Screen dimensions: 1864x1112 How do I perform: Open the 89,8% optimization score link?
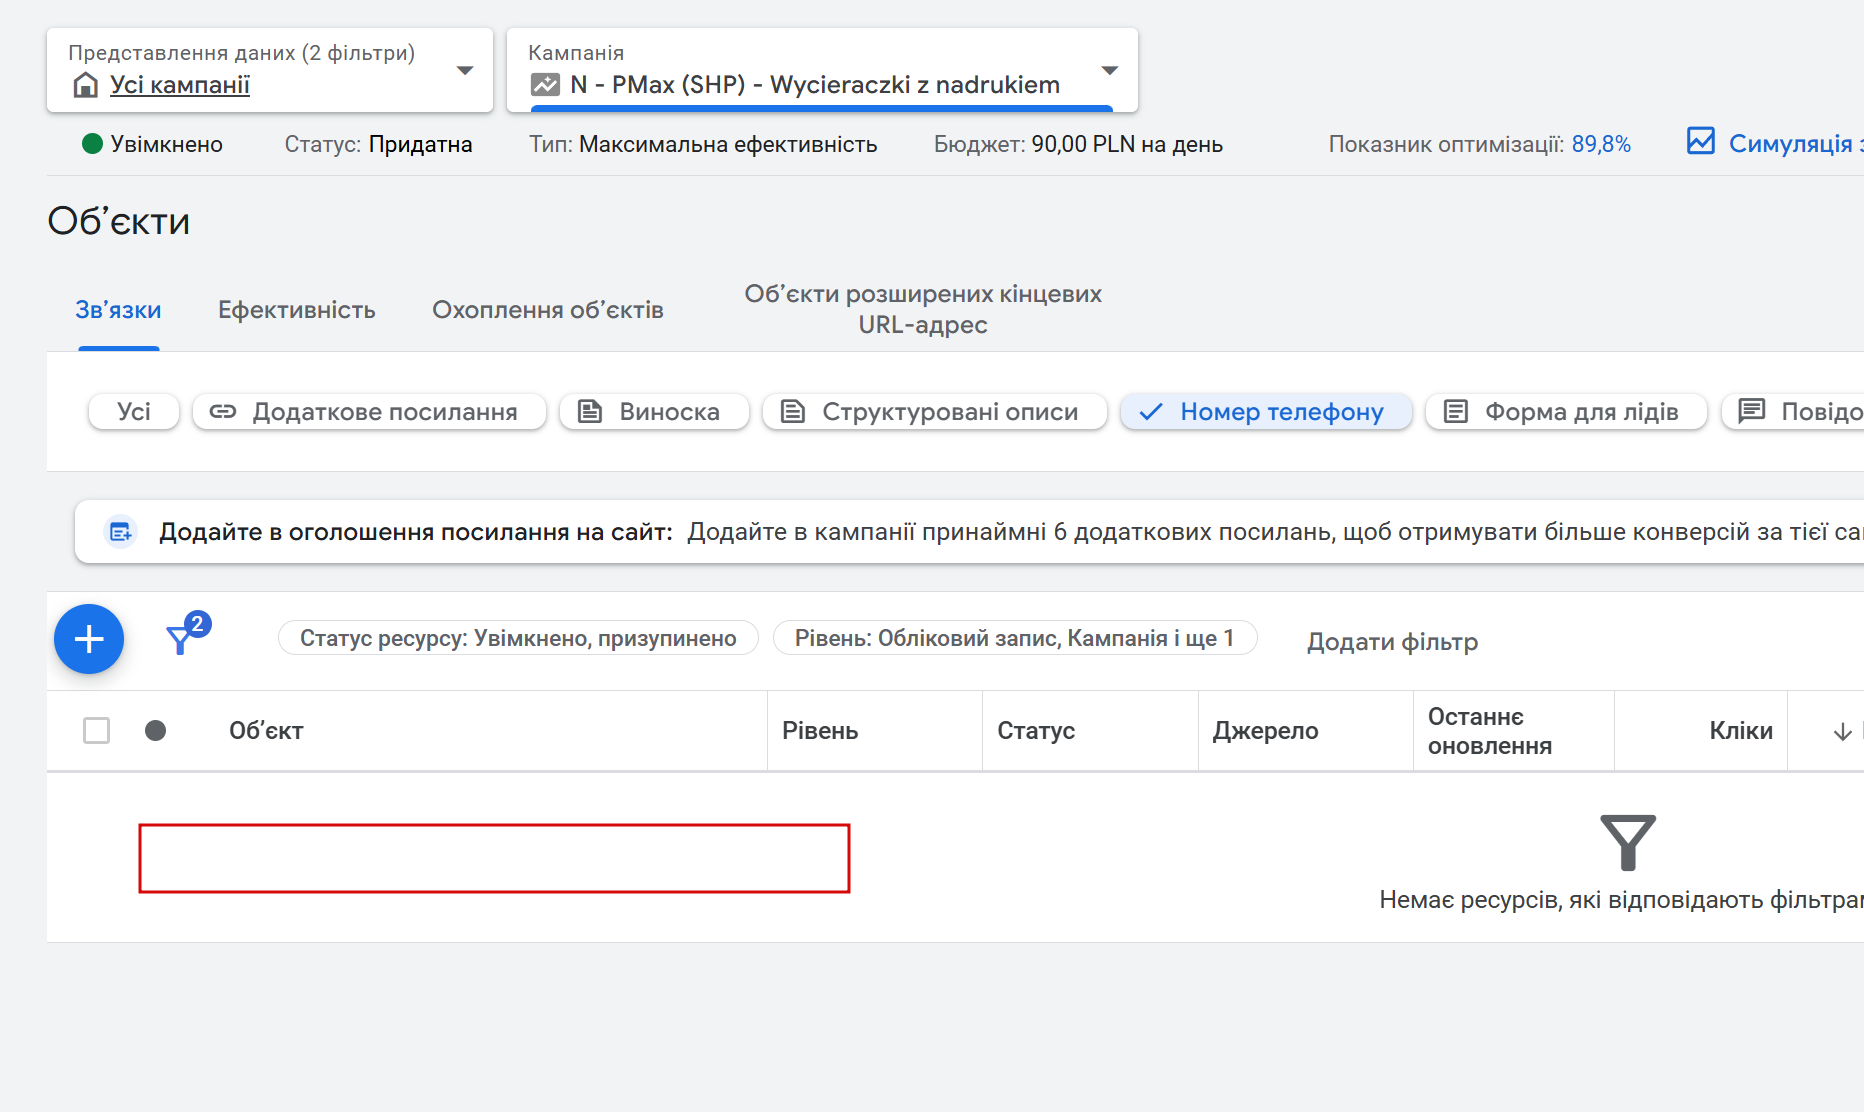(1600, 144)
